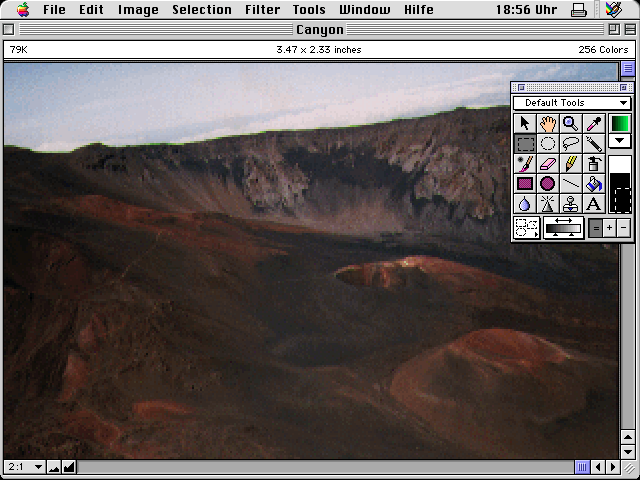Click the black background color swatch
The height and width of the screenshot is (480, 640).
click(620, 193)
